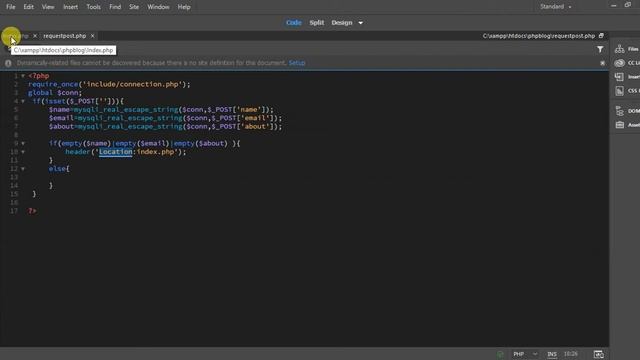Click the filter related files funnel icon
640x360 pixels.
[x=600, y=49]
